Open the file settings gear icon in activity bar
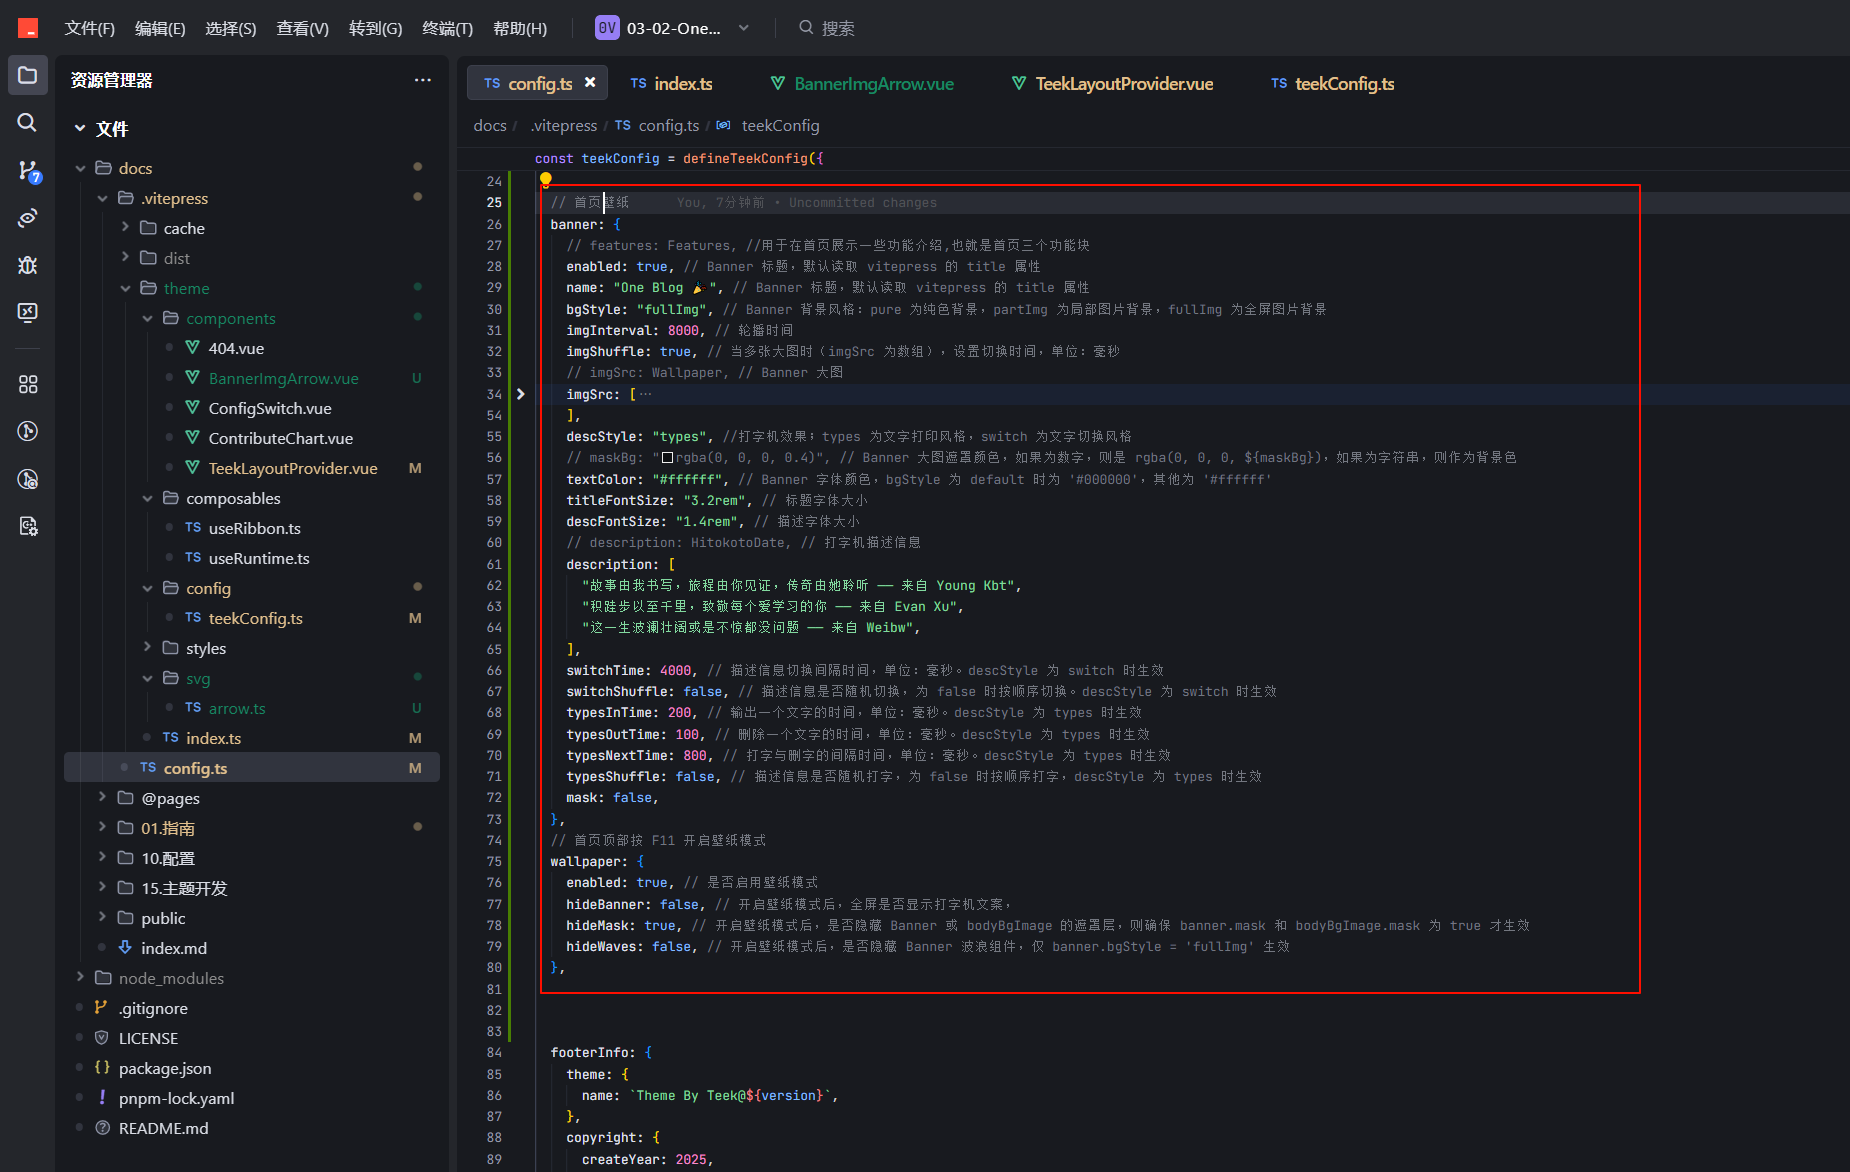This screenshot has width=1850, height=1172. pos(28,526)
